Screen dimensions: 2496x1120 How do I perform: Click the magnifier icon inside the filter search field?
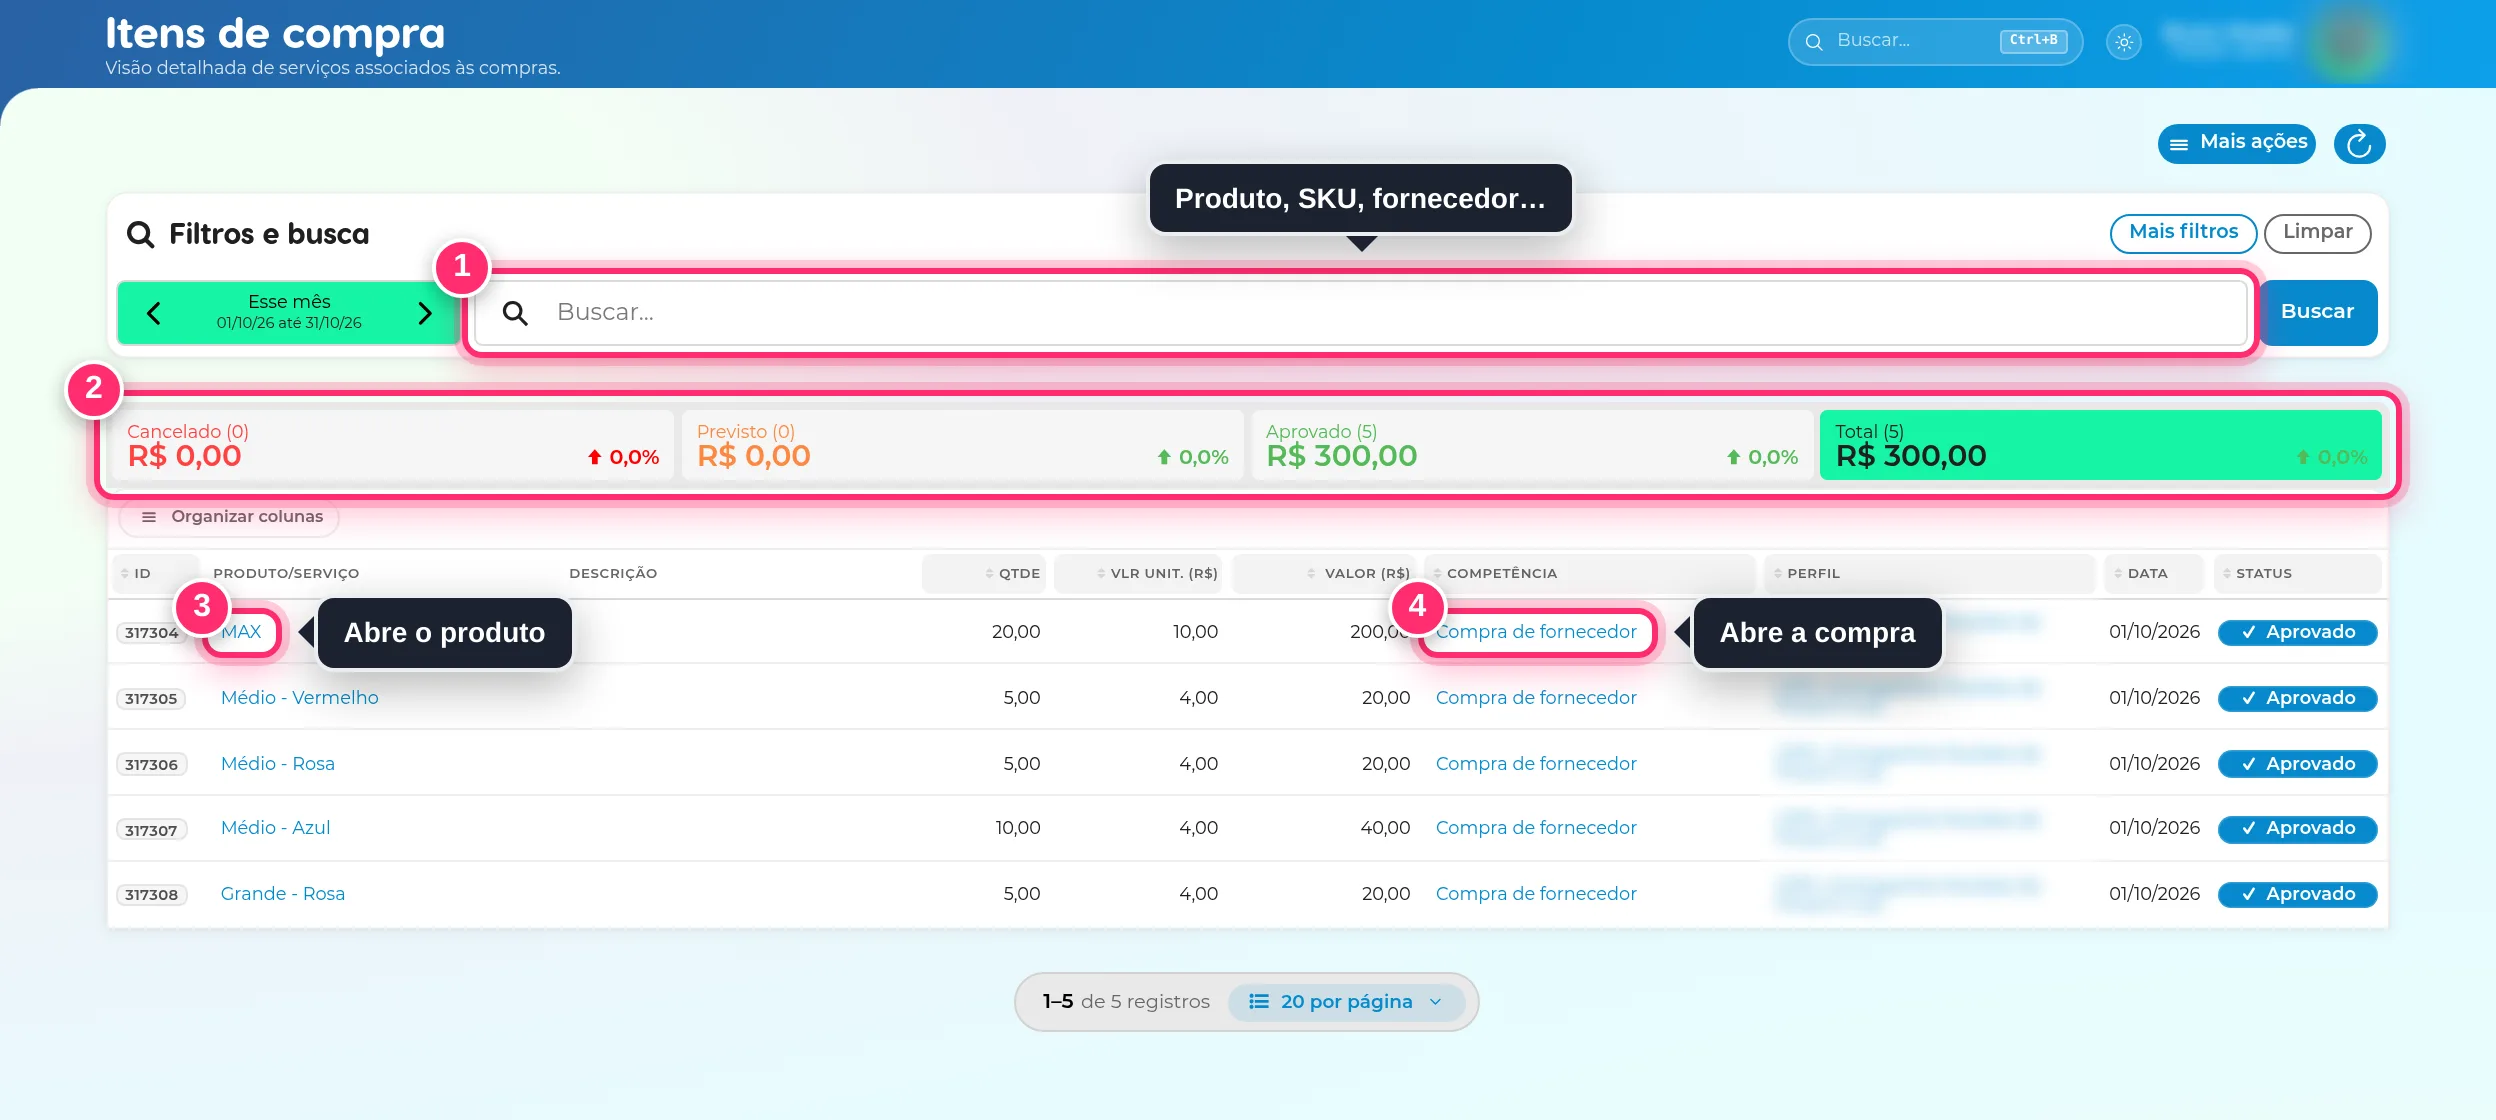coord(515,313)
